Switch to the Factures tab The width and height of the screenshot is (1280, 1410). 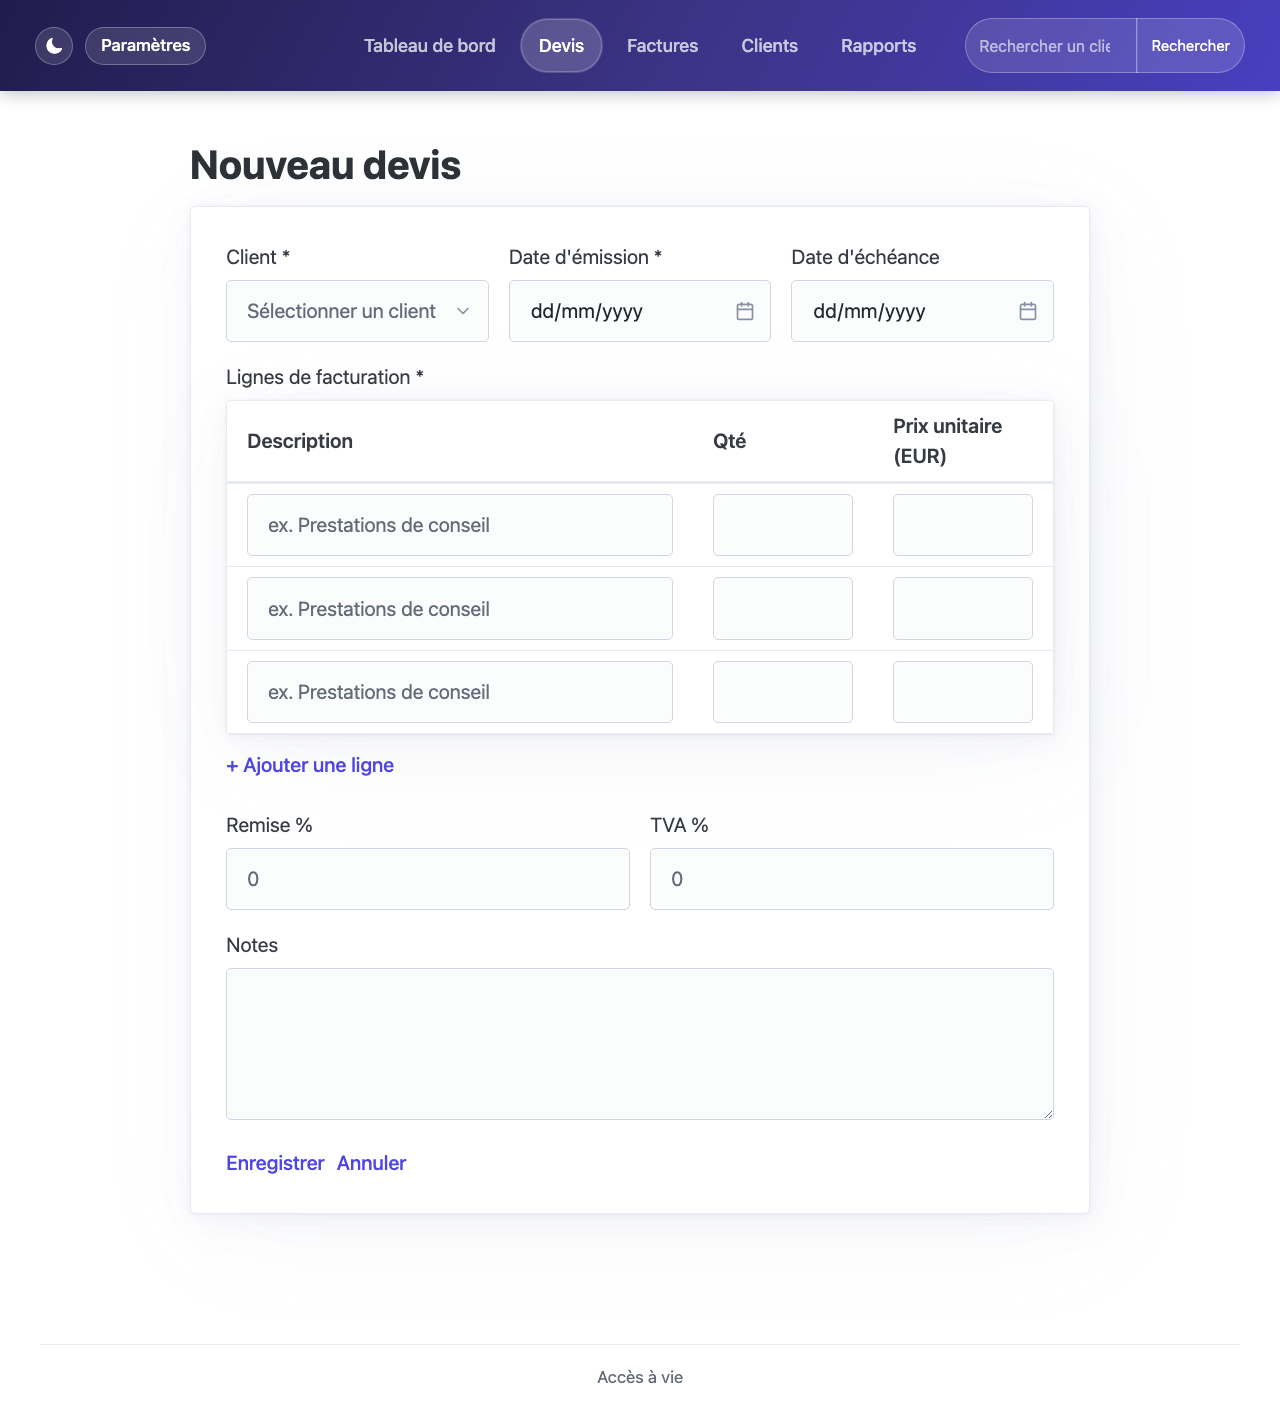pos(663,46)
